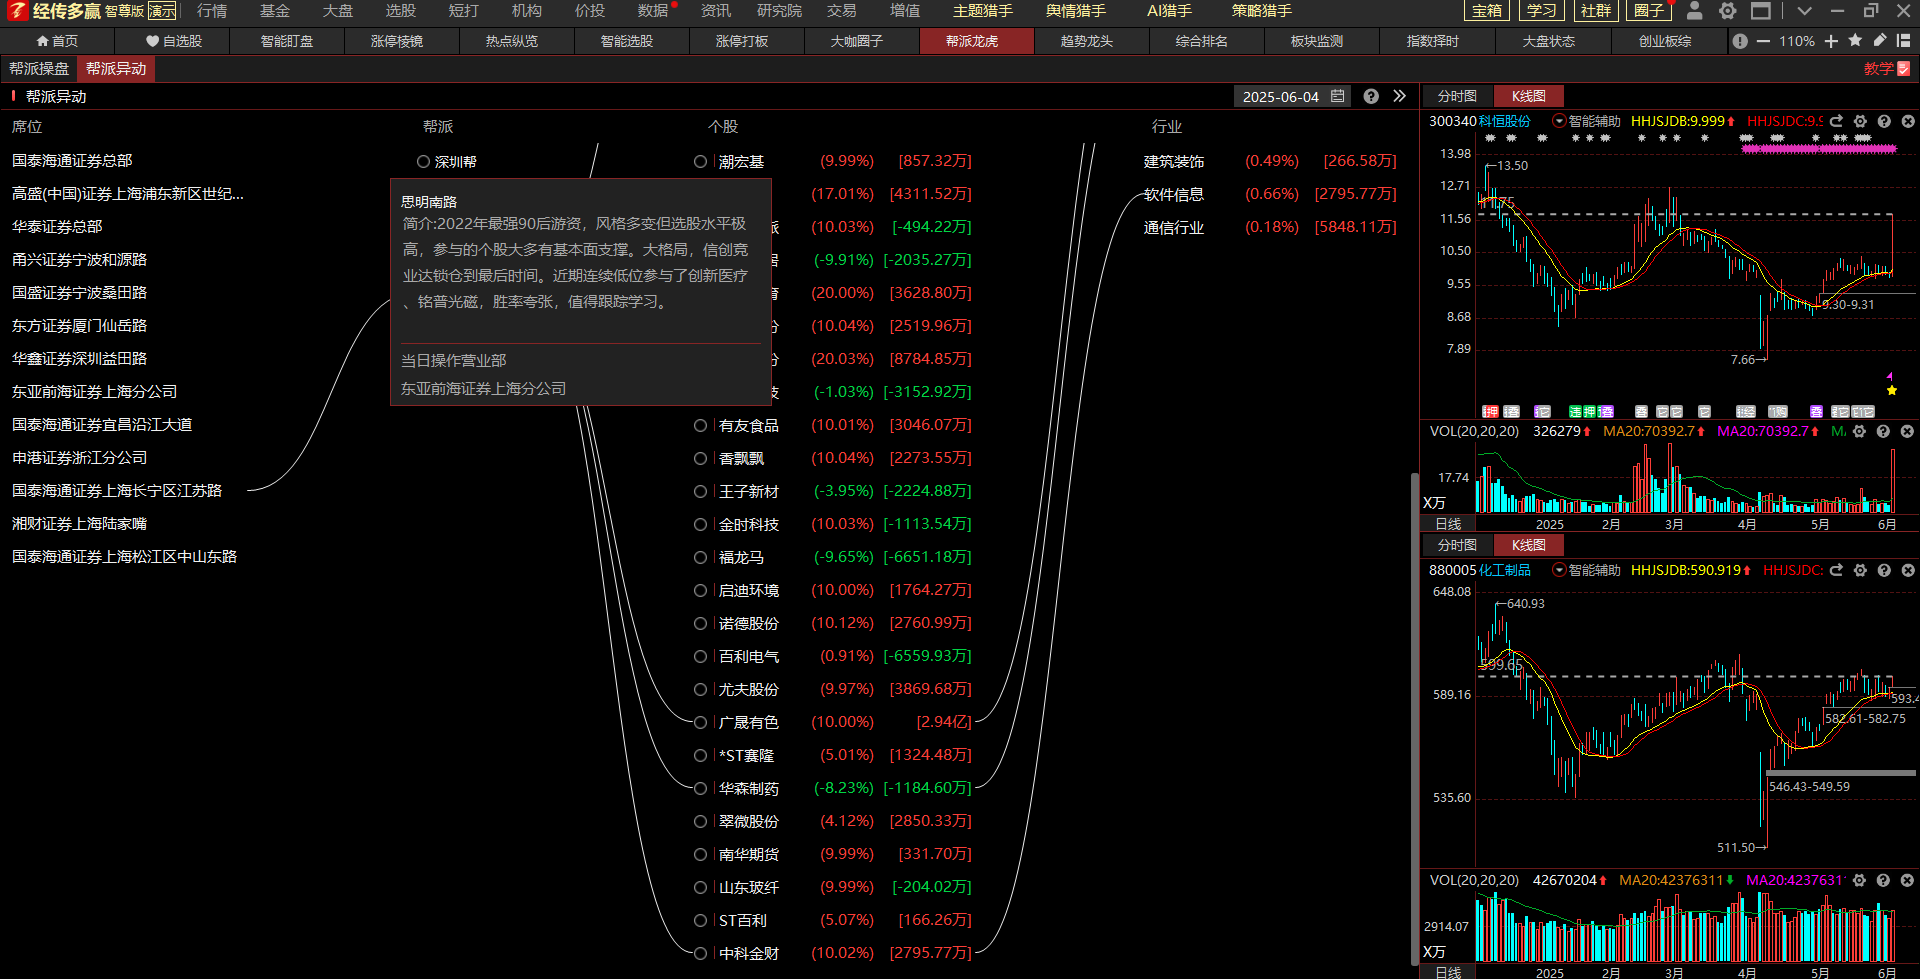Expand panel with the double chevron icon
Screen dimensions: 1920x979
click(1399, 96)
